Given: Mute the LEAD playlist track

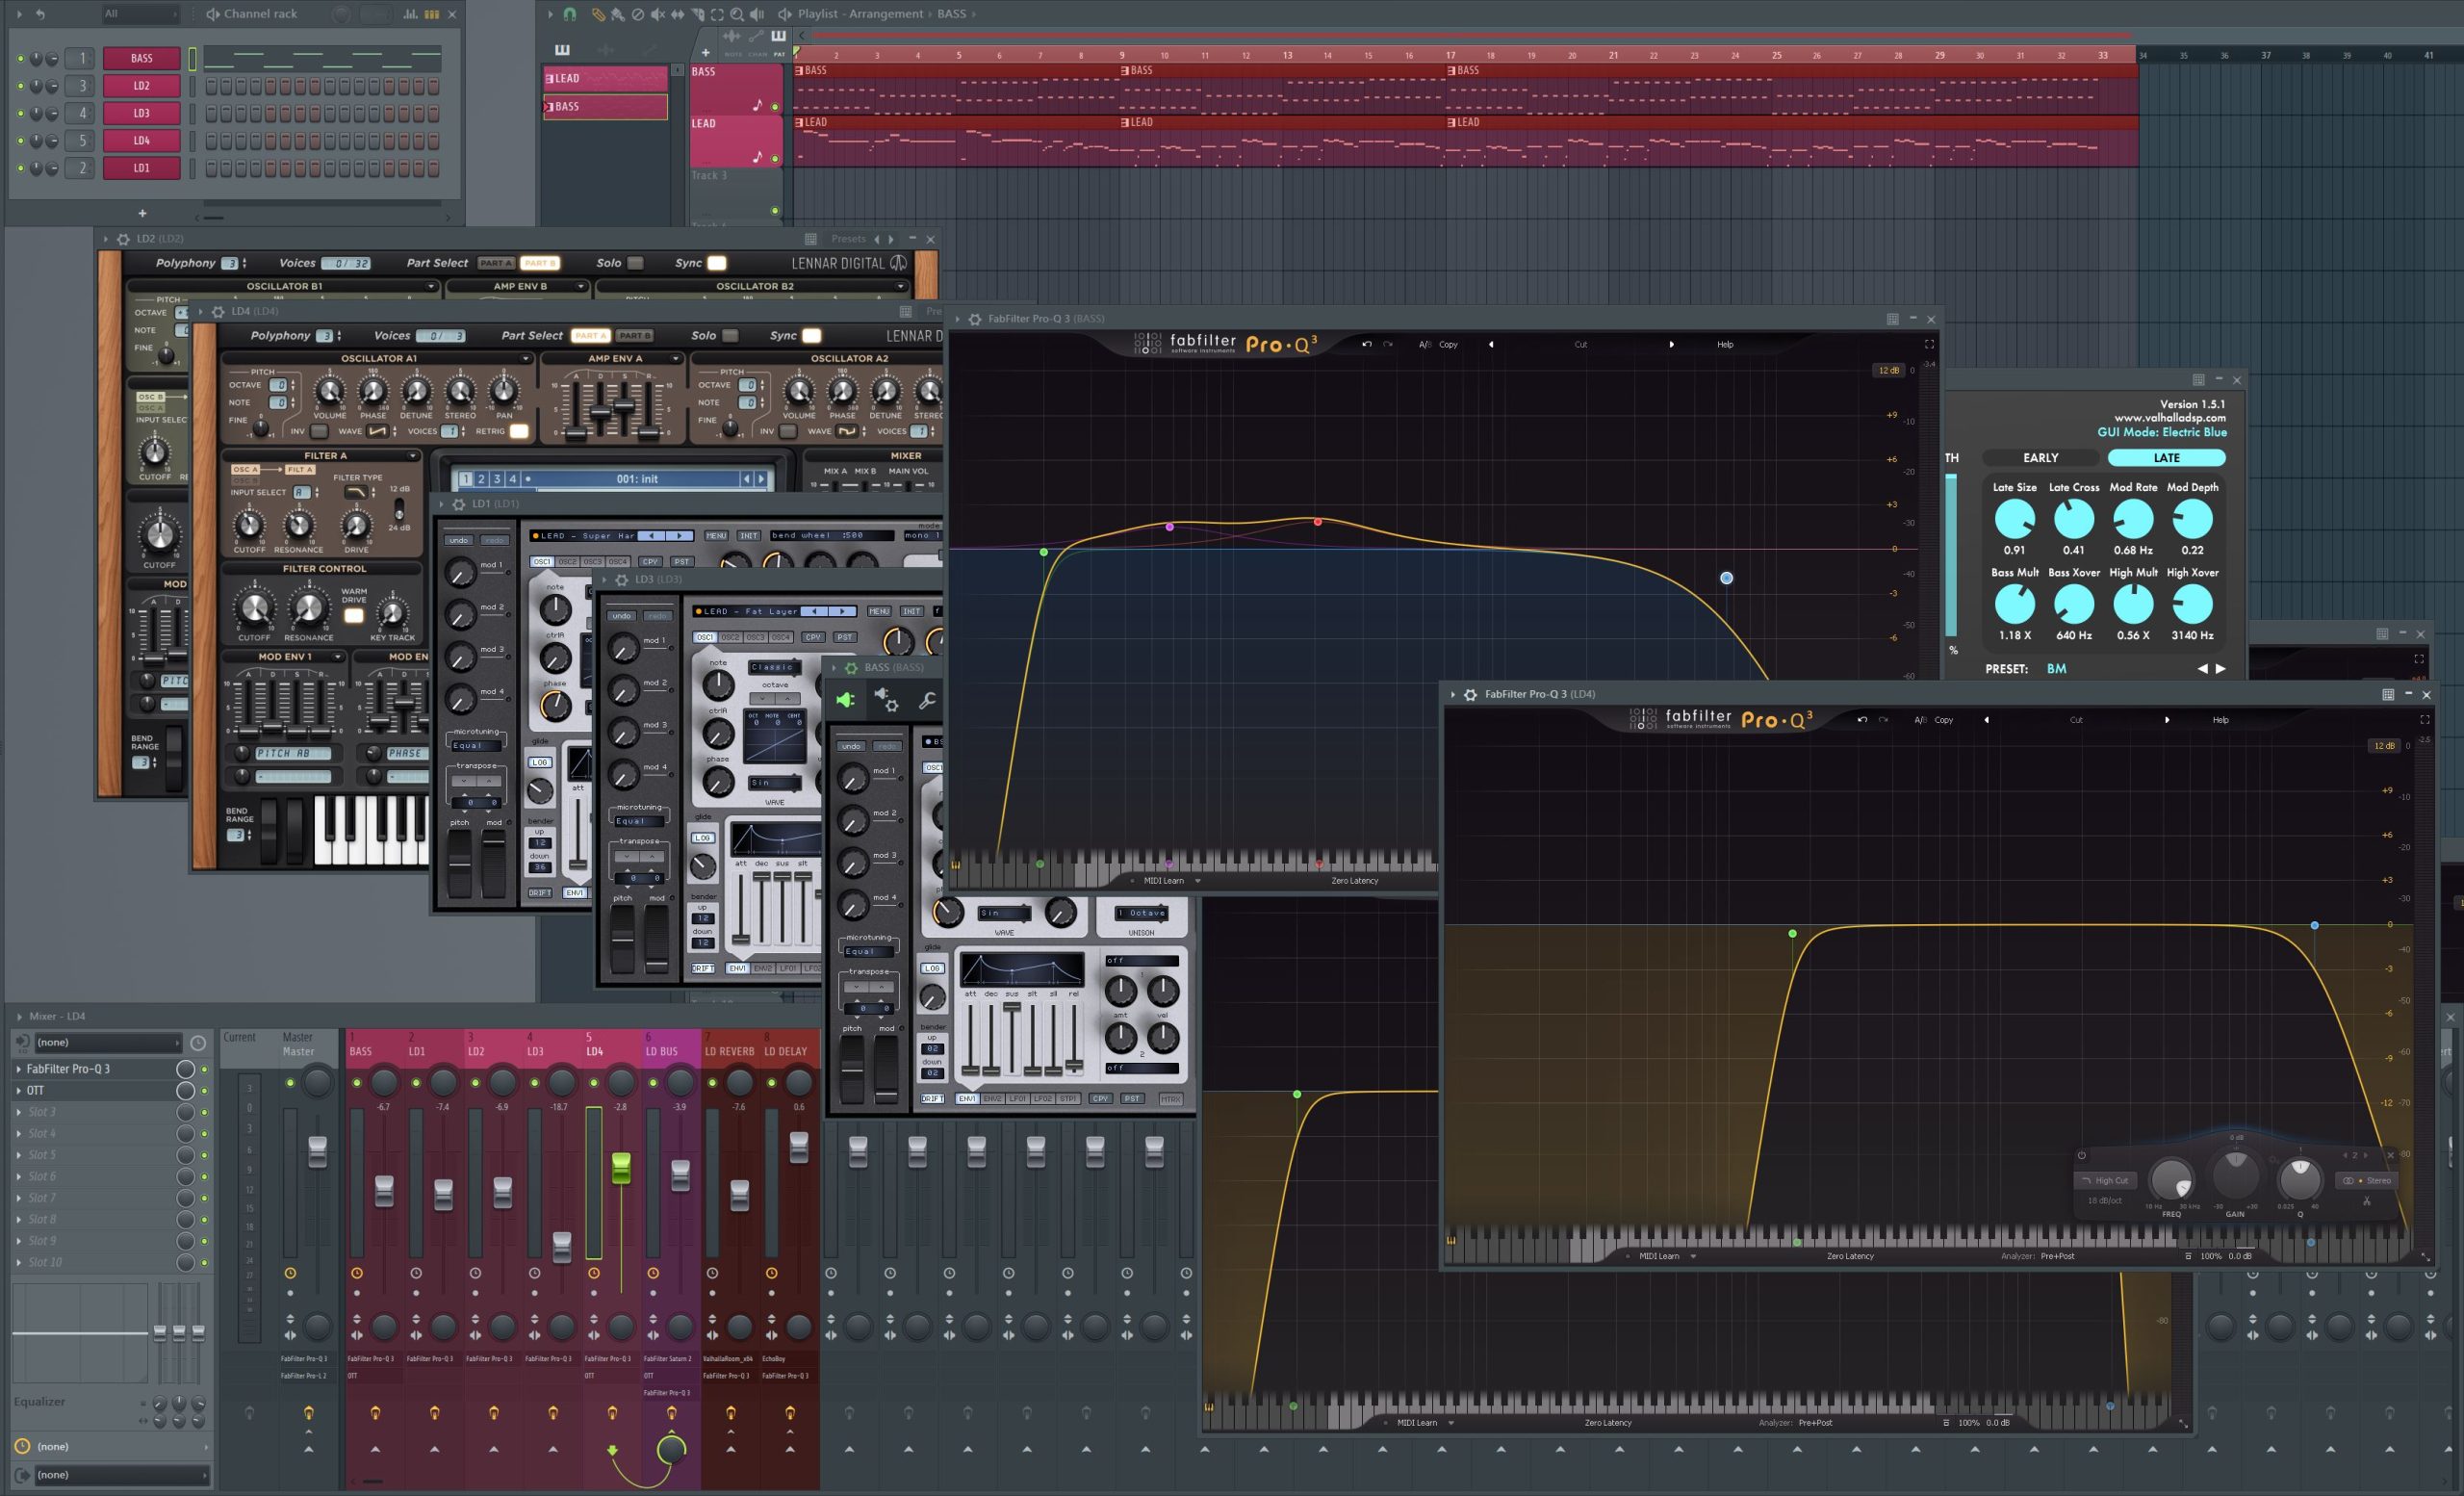Looking at the screenshot, I should [774, 158].
